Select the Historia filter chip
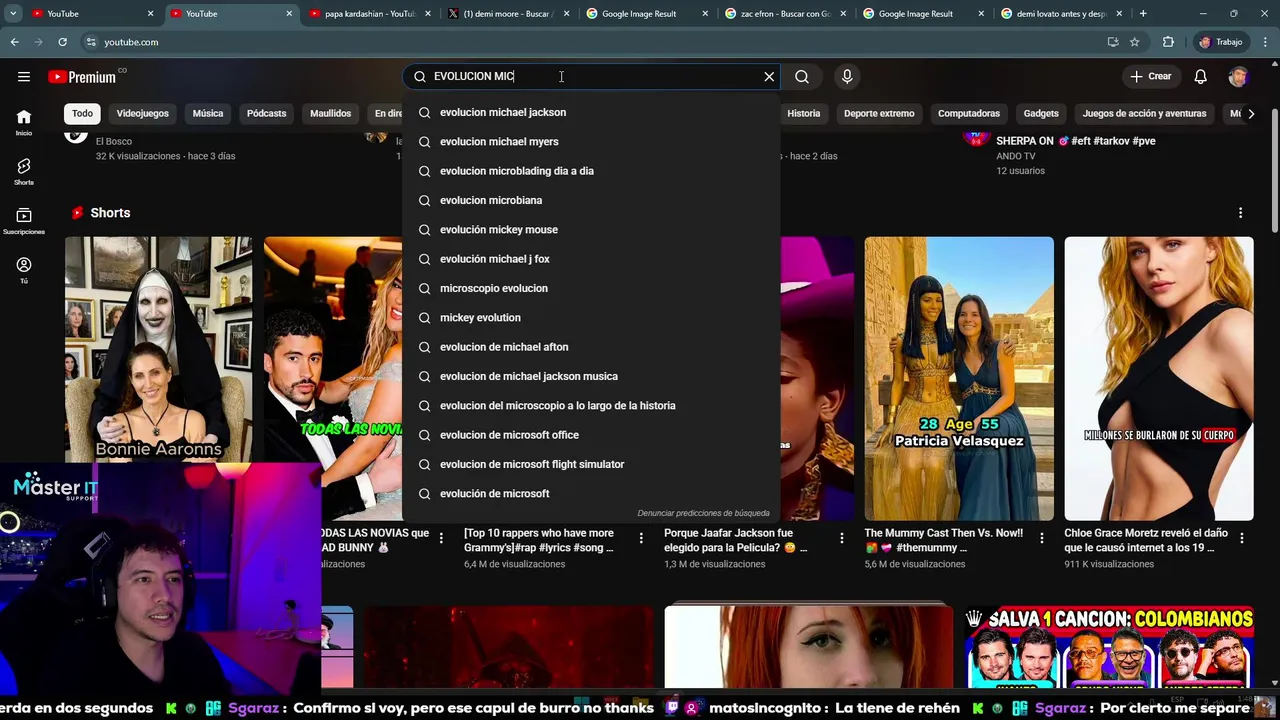The width and height of the screenshot is (1280, 720). click(x=803, y=113)
